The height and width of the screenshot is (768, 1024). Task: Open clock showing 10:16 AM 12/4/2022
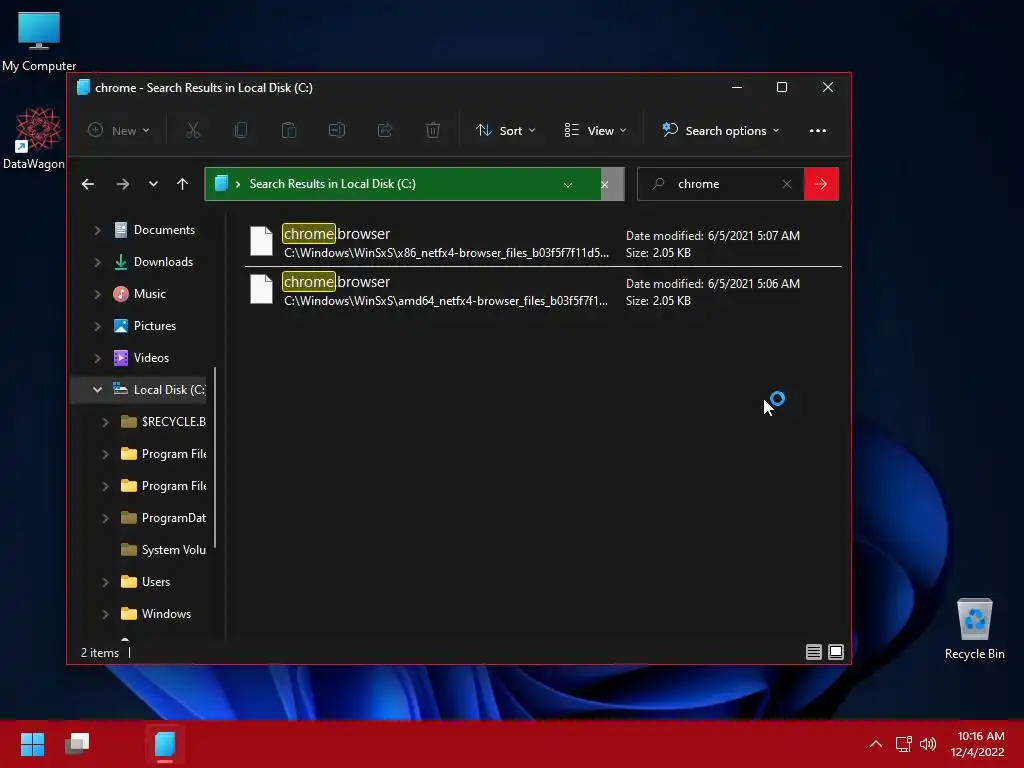(978, 744)
